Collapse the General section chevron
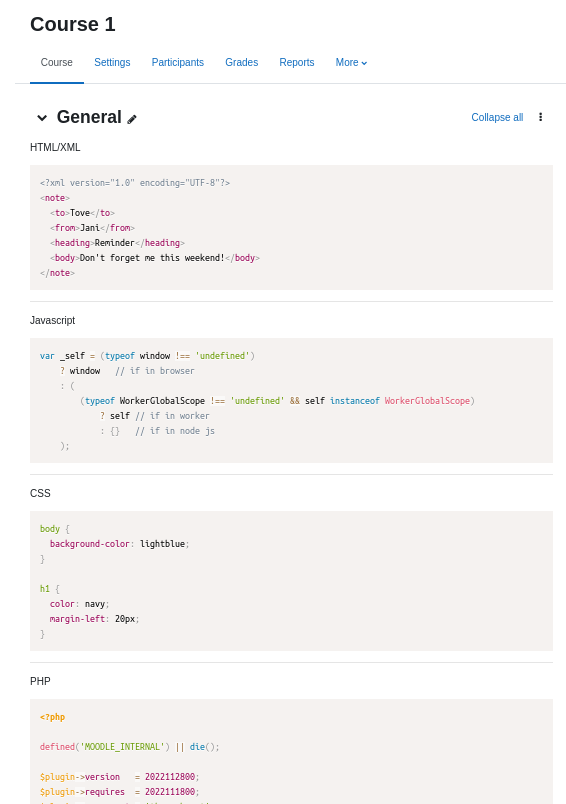The image size is (566, 804). pyautogui.click(x=42, y=118)
